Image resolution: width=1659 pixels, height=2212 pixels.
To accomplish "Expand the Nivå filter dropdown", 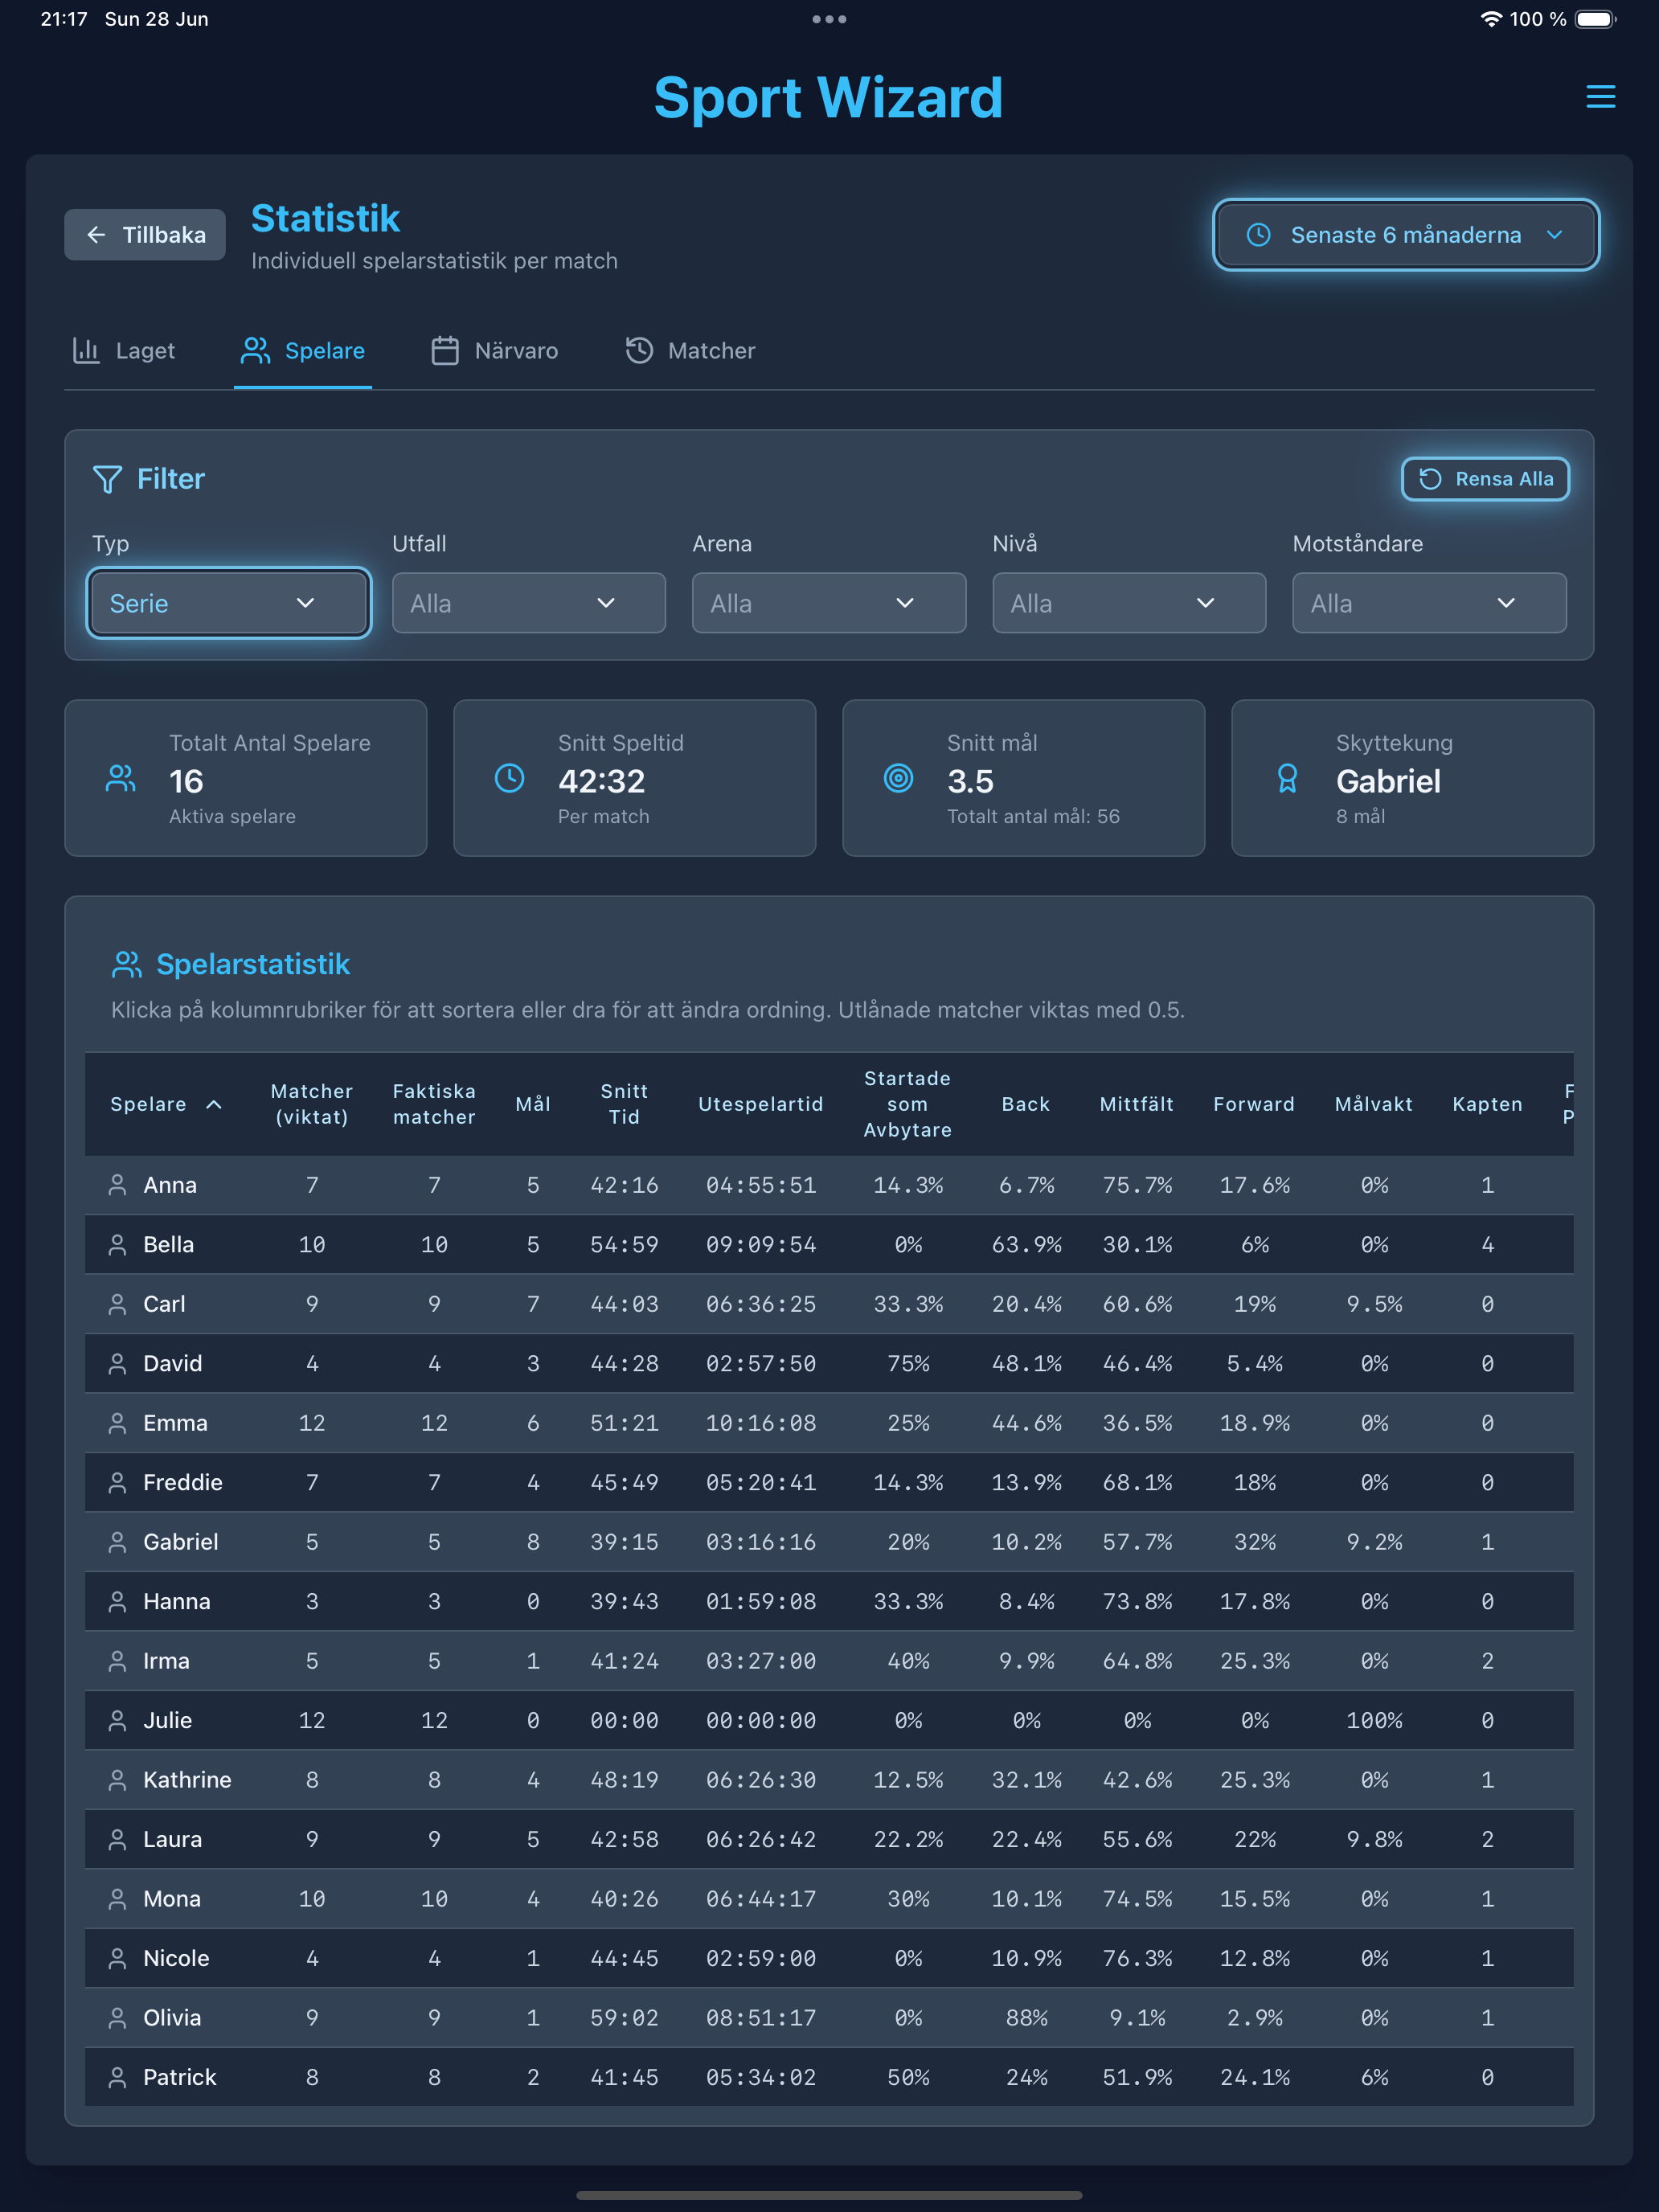I will 1129,603.
